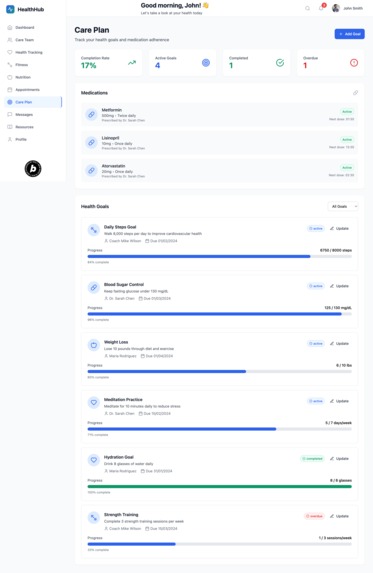
Task: Open Fitness in sidebar
Action: pos(33,65)
